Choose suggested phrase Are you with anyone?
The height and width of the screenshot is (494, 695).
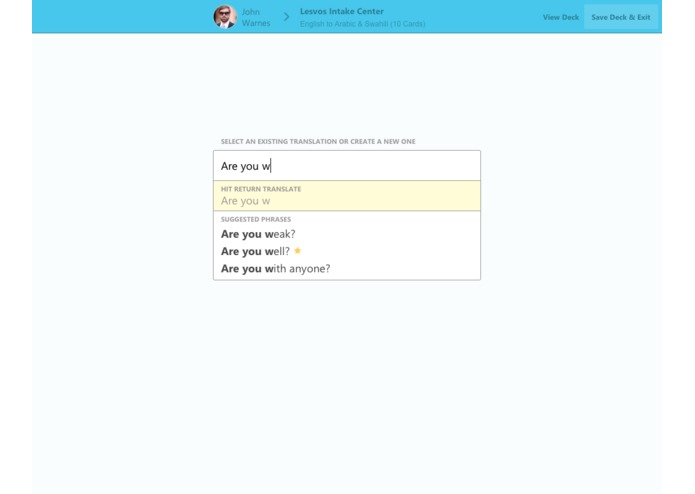[x=275, y=268]
